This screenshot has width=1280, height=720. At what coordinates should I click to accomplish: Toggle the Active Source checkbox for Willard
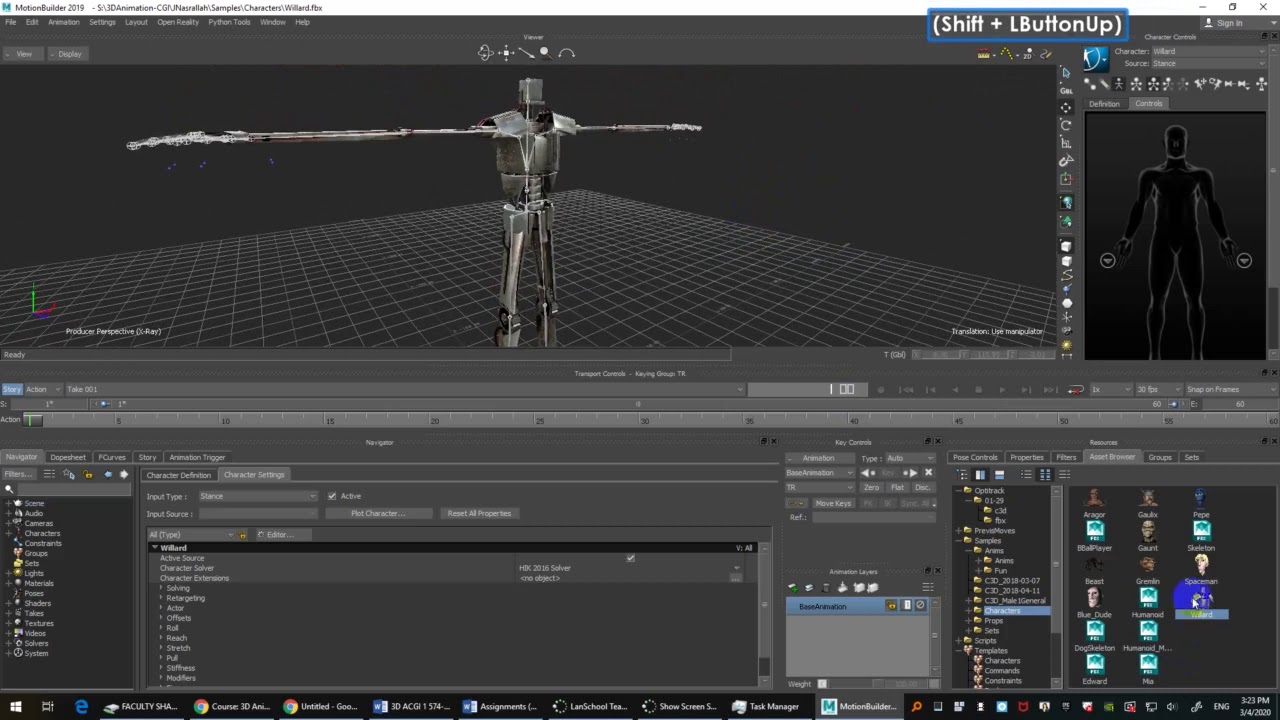[x=630, y=558]
